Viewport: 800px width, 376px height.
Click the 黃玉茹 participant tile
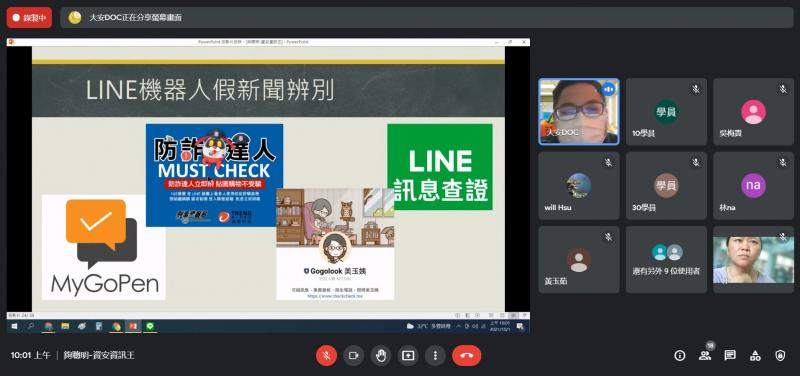(579, 260)
